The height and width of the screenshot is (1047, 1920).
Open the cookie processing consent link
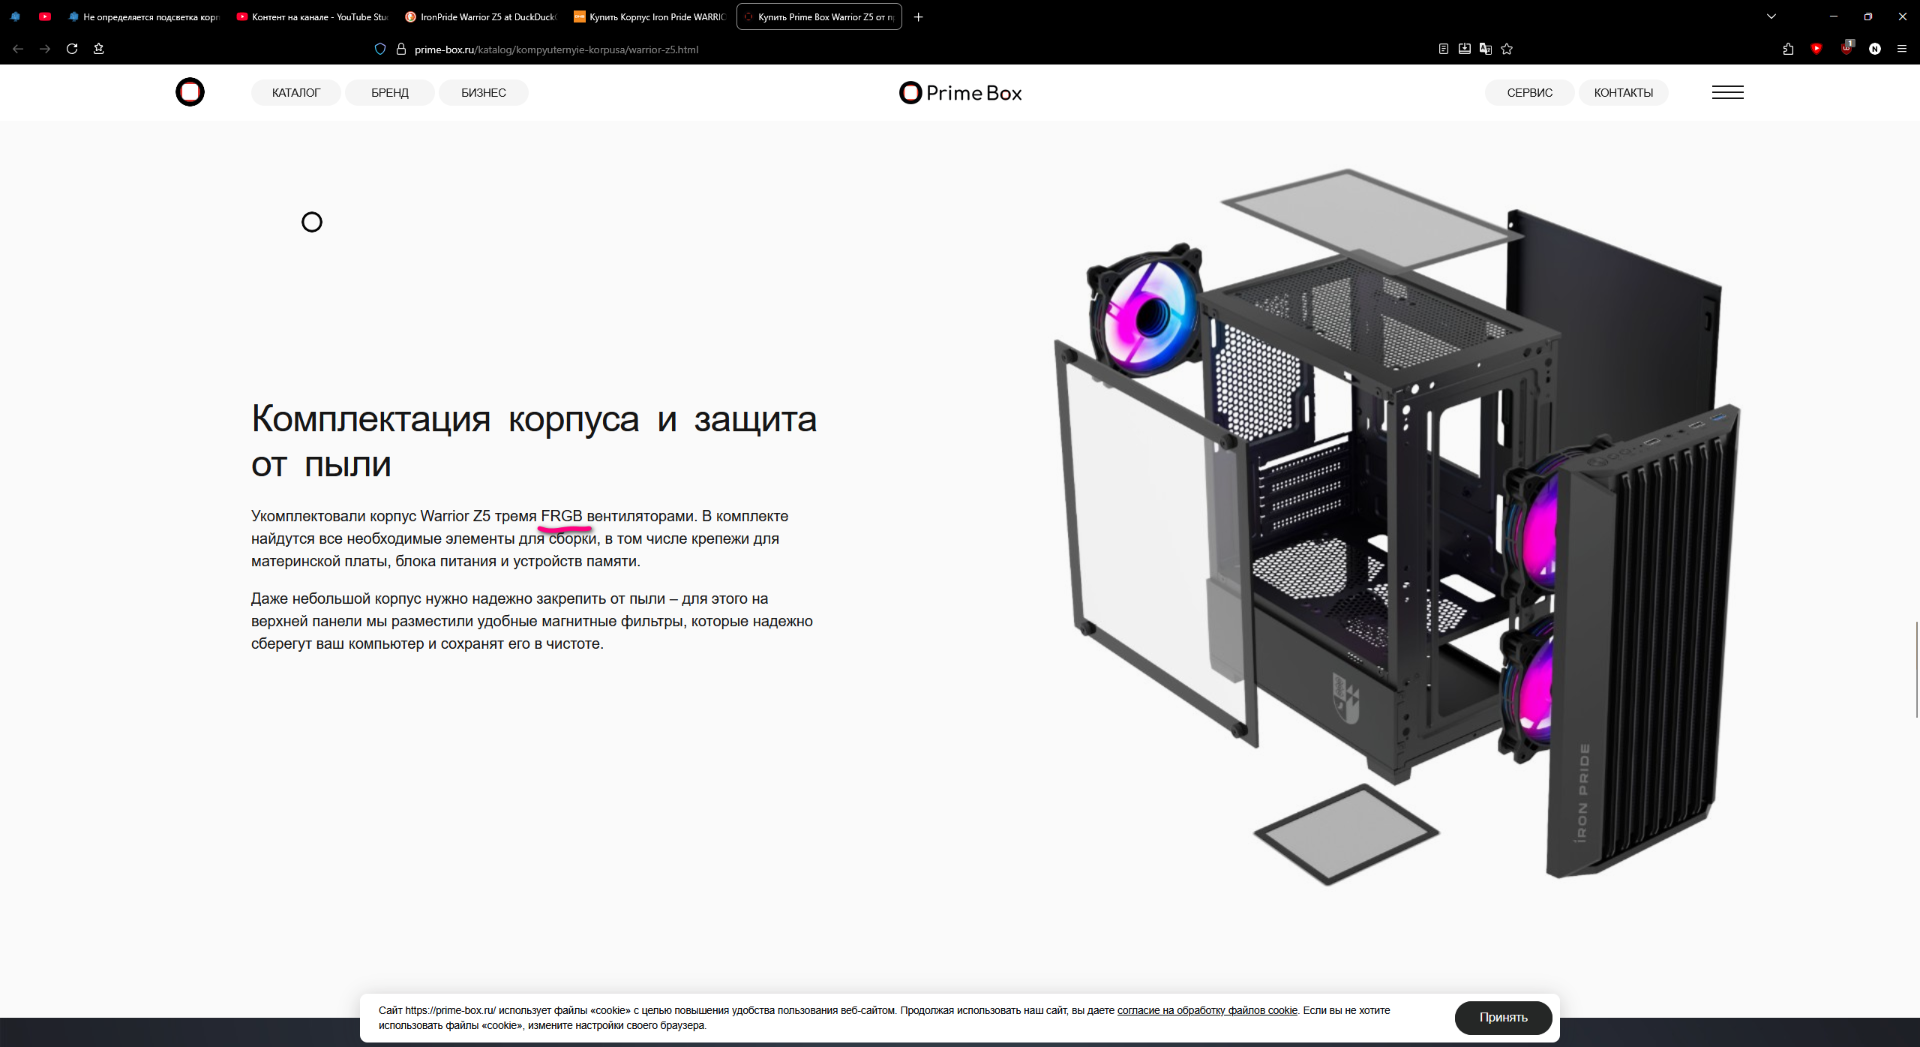[1206, 1010]
